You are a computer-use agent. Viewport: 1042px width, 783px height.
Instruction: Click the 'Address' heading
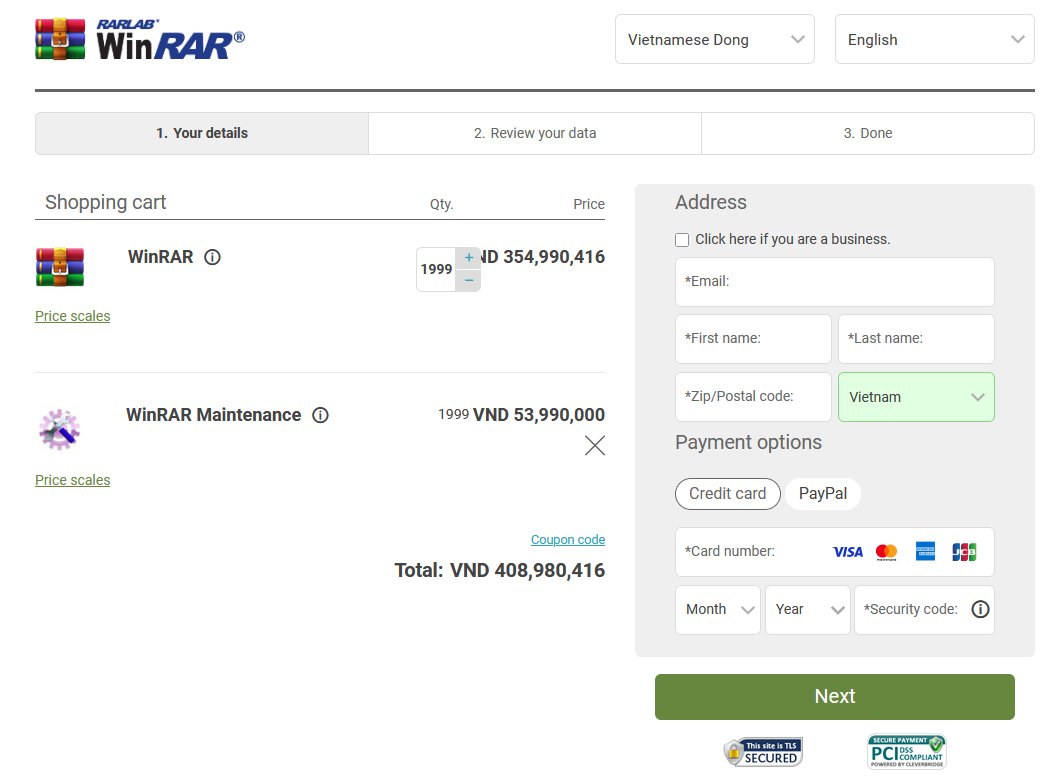click(x=710, y=203)
